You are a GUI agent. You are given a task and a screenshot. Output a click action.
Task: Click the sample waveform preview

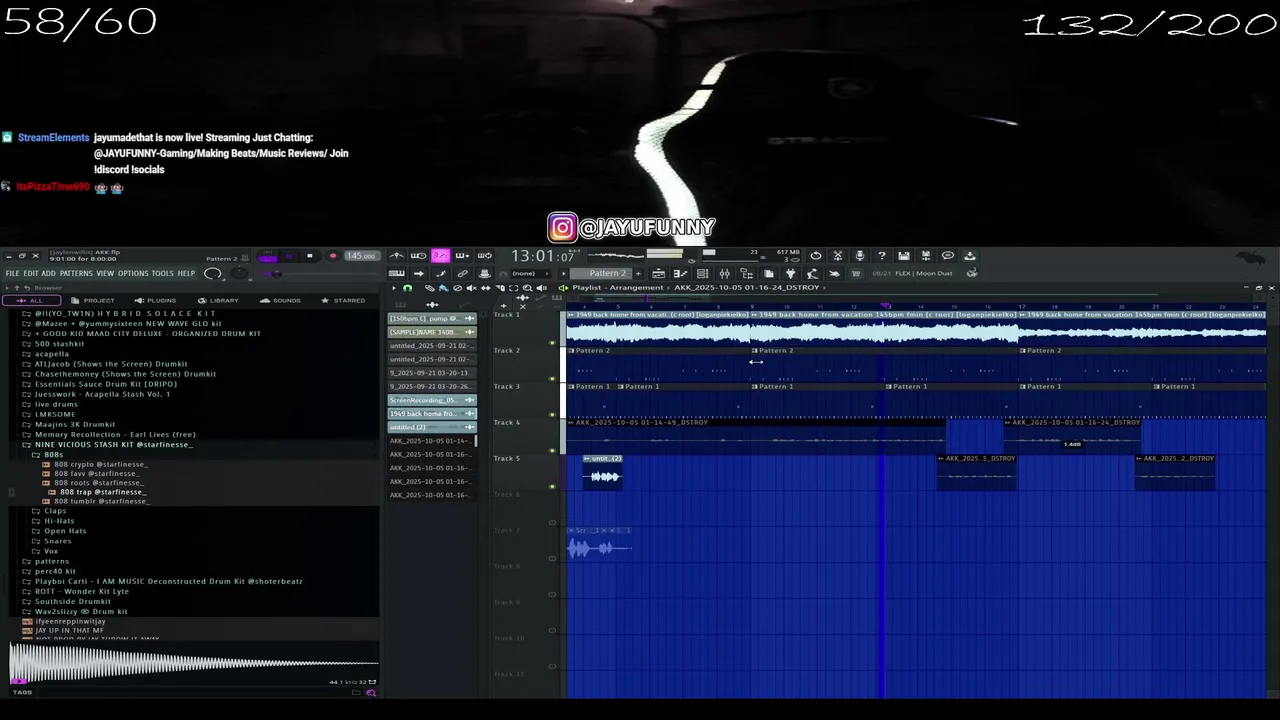click(194, 663)
